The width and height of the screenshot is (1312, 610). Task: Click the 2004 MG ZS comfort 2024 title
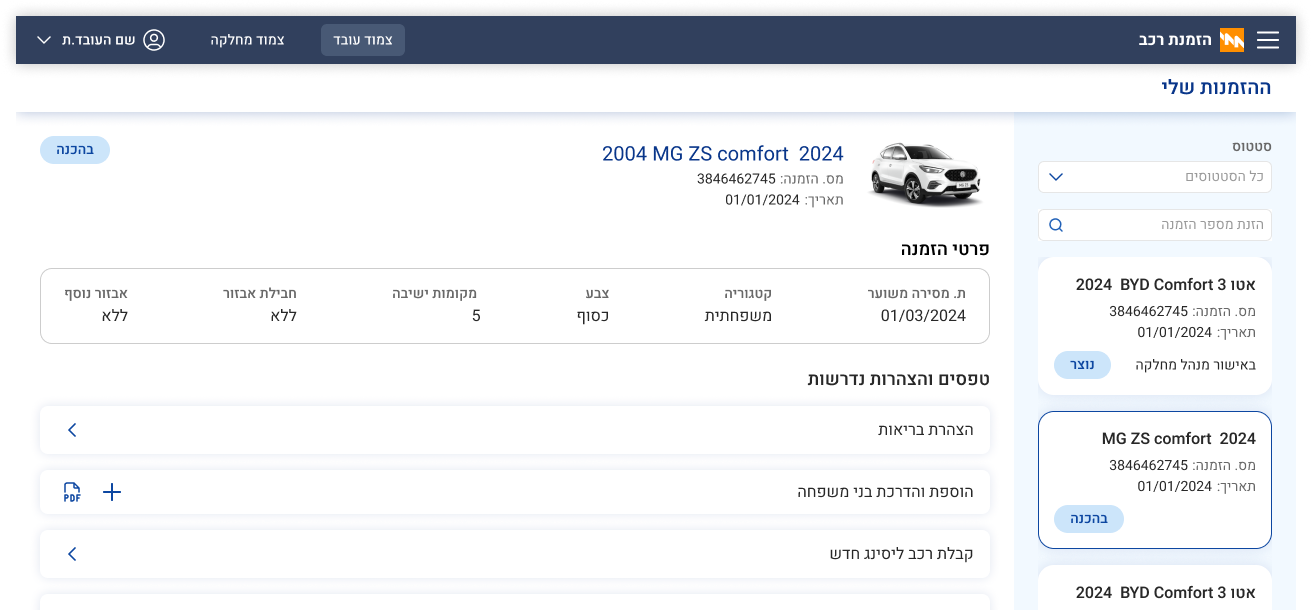tap(722, 154)
